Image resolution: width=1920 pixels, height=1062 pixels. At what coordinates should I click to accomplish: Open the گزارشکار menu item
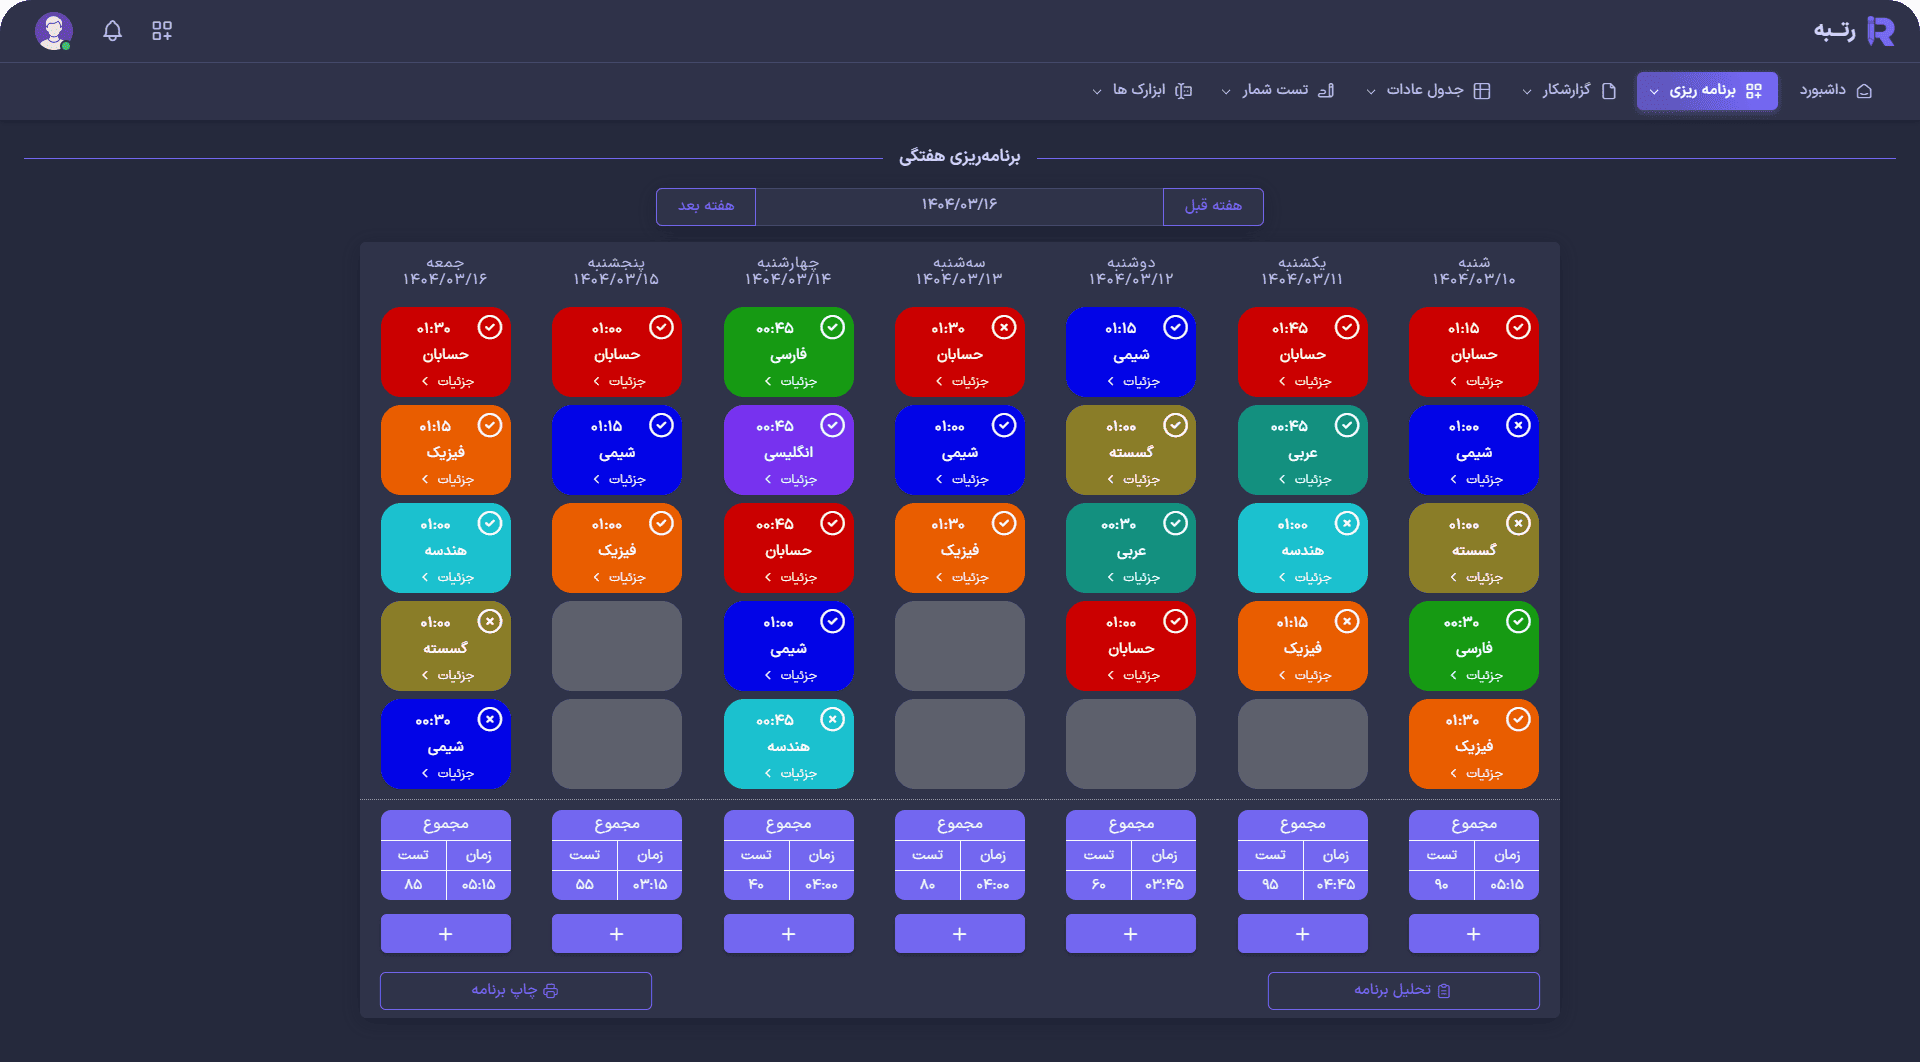pos(1570,91)
